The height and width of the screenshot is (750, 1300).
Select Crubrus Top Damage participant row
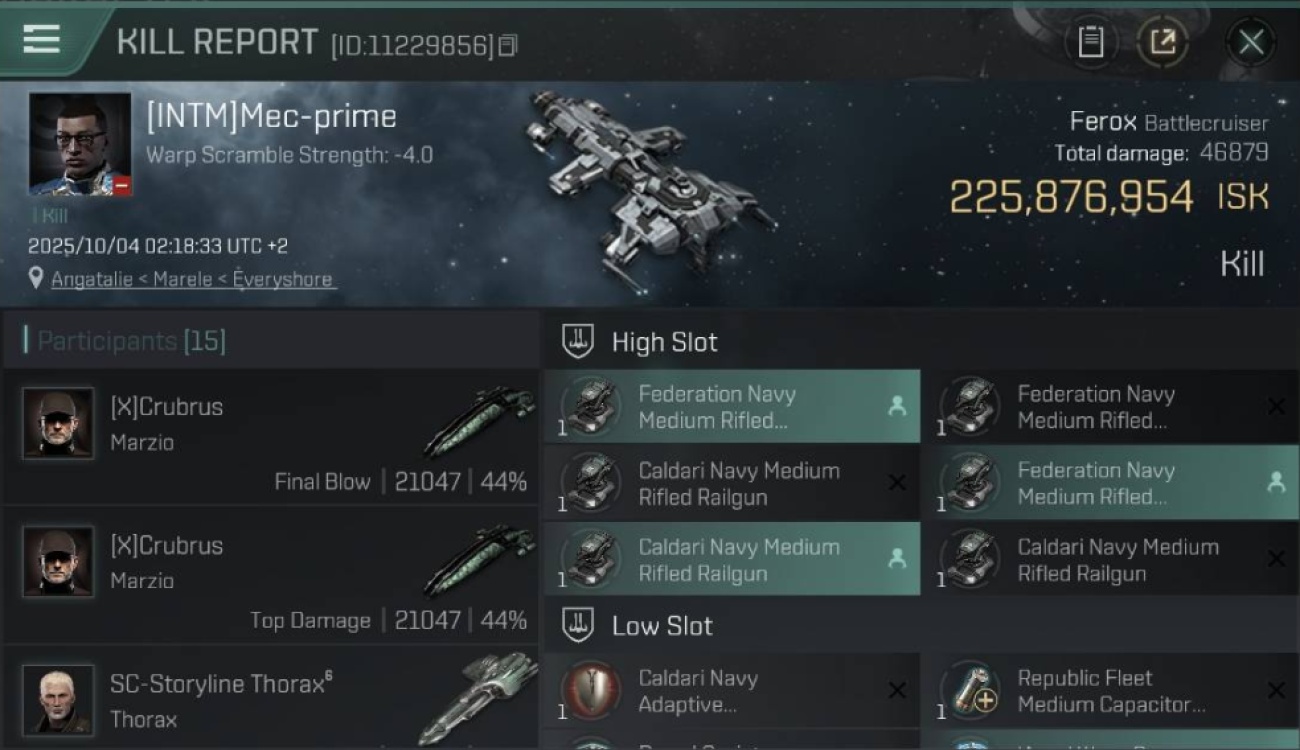point(270,576)
